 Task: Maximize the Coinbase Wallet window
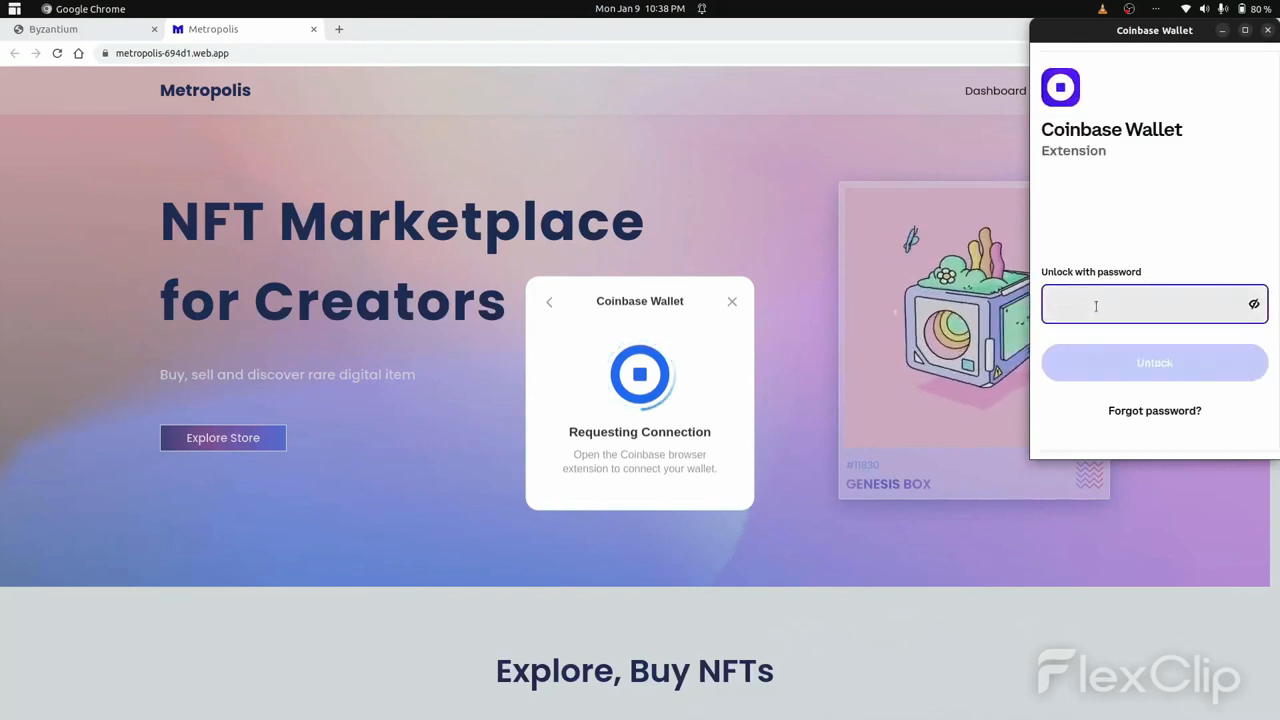[1245, 30]
